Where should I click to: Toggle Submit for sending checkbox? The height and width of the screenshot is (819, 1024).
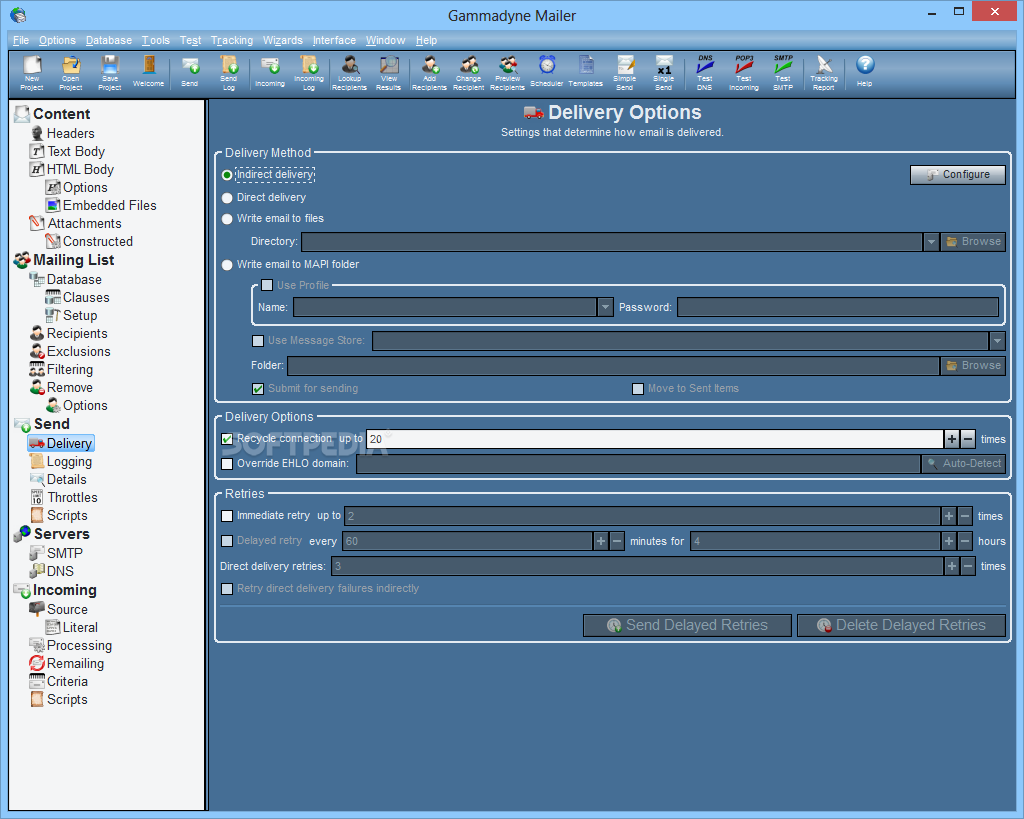(258, 389)
